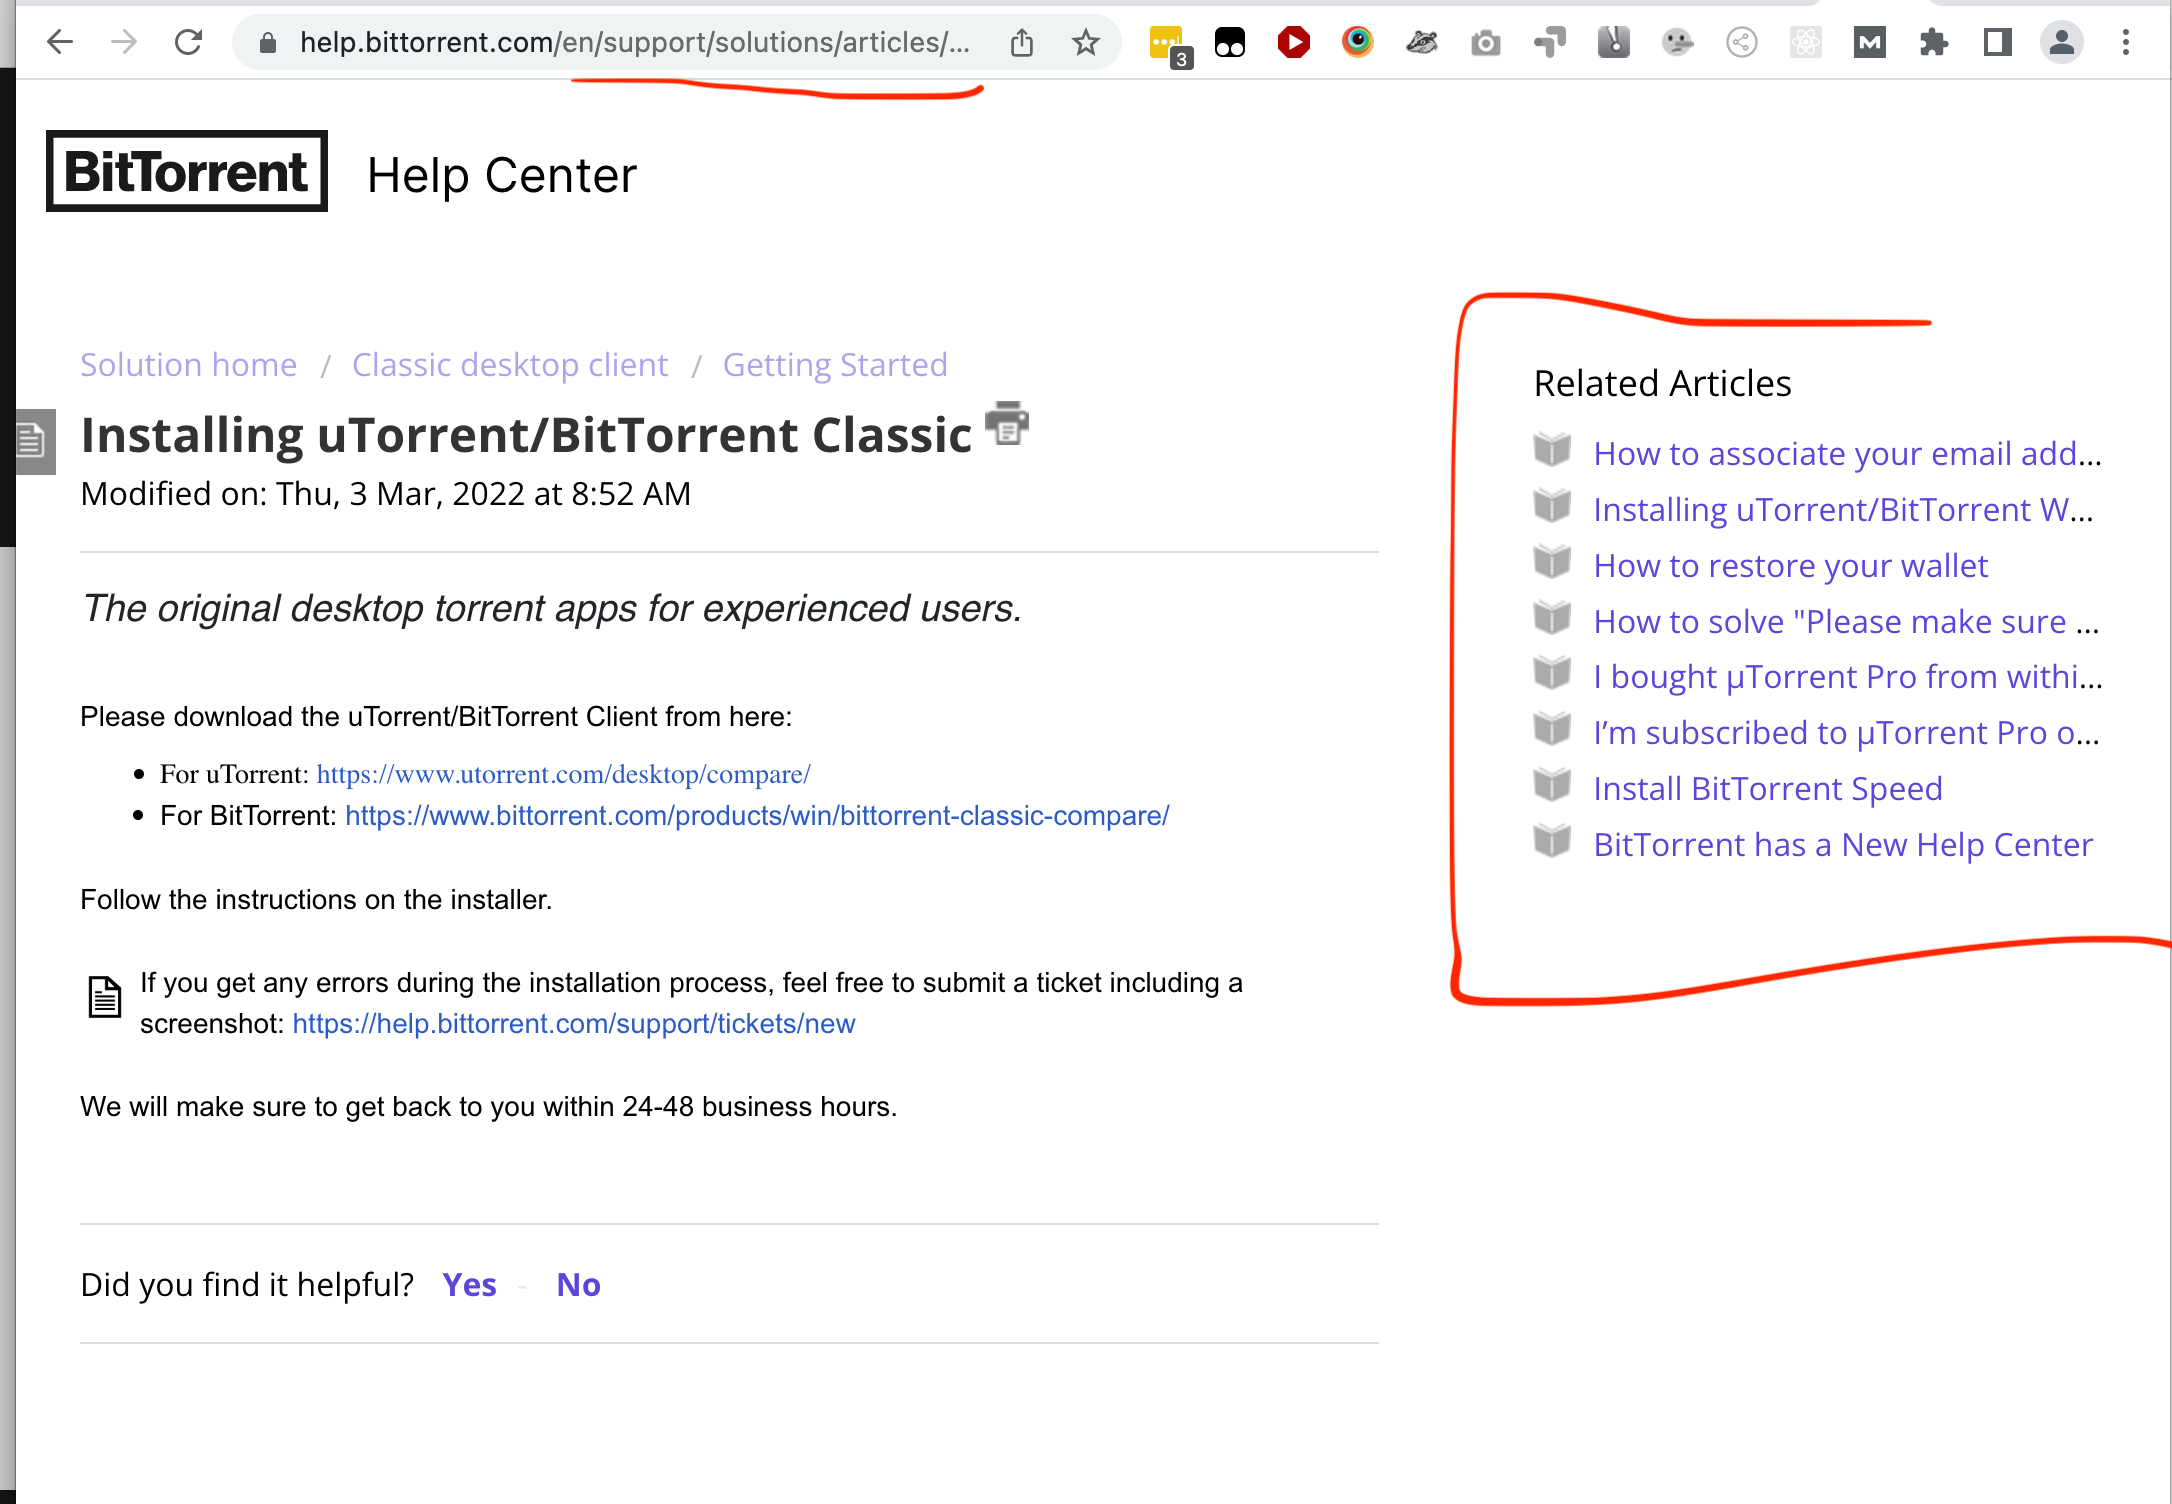Open the user profile avatar
The width and height of the screenshot is (2172, 1504).
pyautogui.click(x=2061, y=43)
